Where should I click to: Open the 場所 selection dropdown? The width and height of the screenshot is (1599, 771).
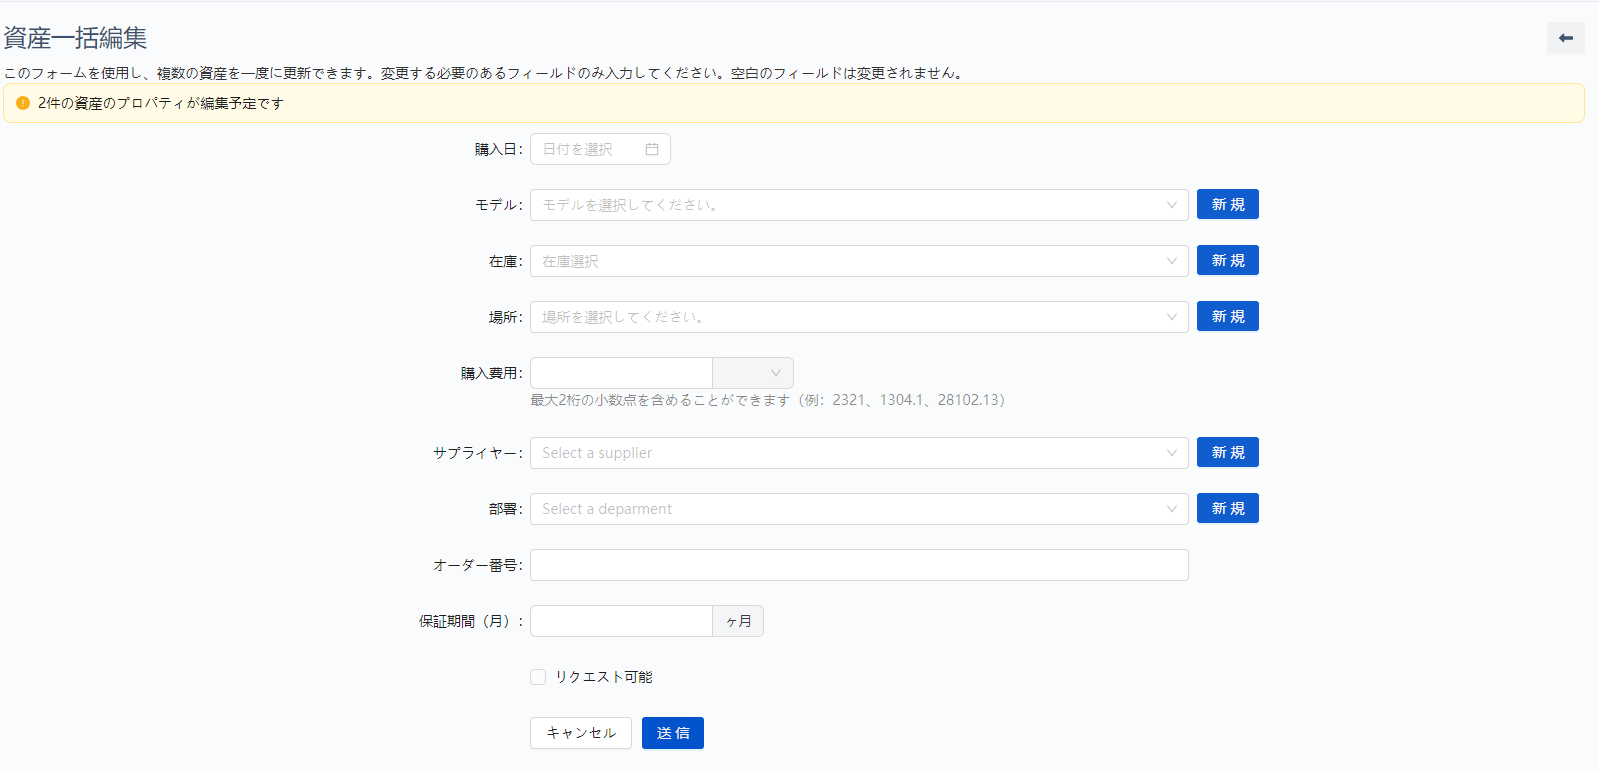858,317
